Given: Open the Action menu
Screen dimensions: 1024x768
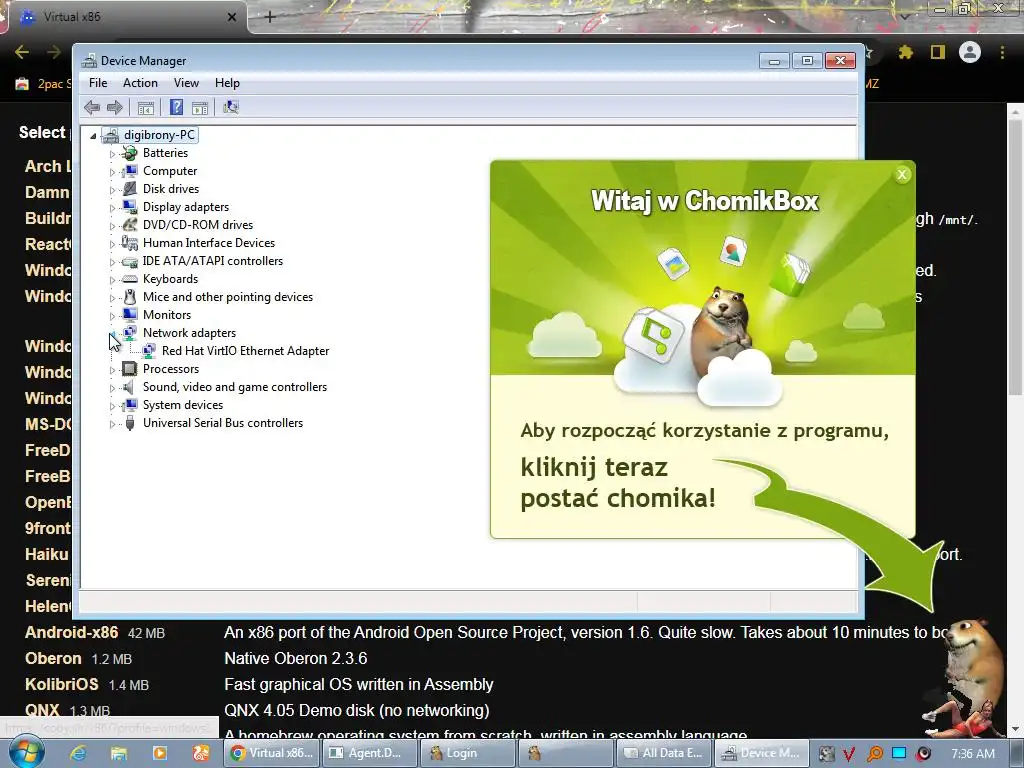Looking at the screenshot, I should pos(140,83).
